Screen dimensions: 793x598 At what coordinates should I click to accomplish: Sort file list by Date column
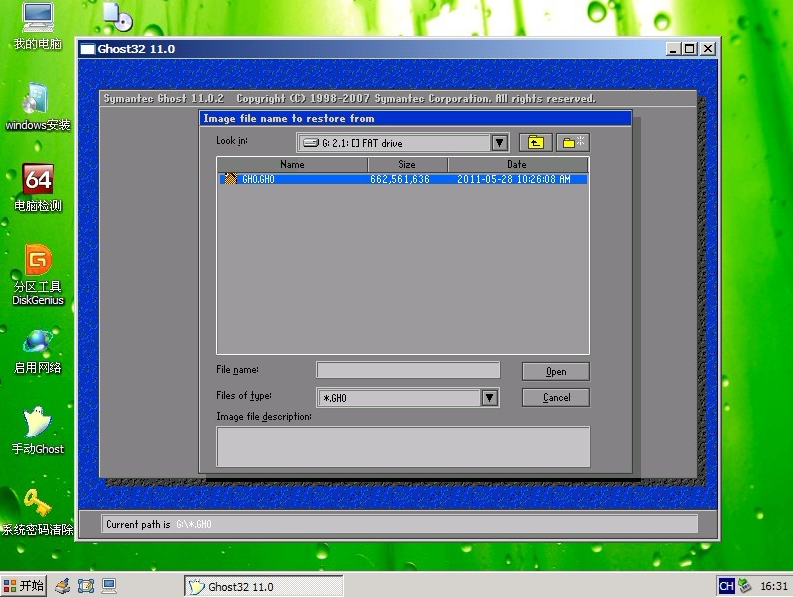coord(517,164)
